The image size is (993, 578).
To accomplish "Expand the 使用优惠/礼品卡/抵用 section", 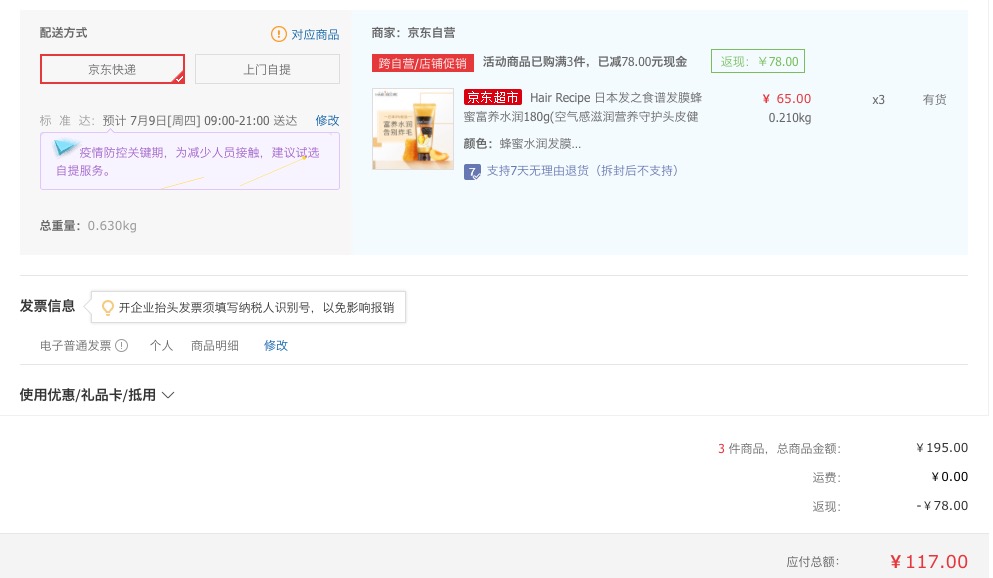I will [x=97, y=395].
